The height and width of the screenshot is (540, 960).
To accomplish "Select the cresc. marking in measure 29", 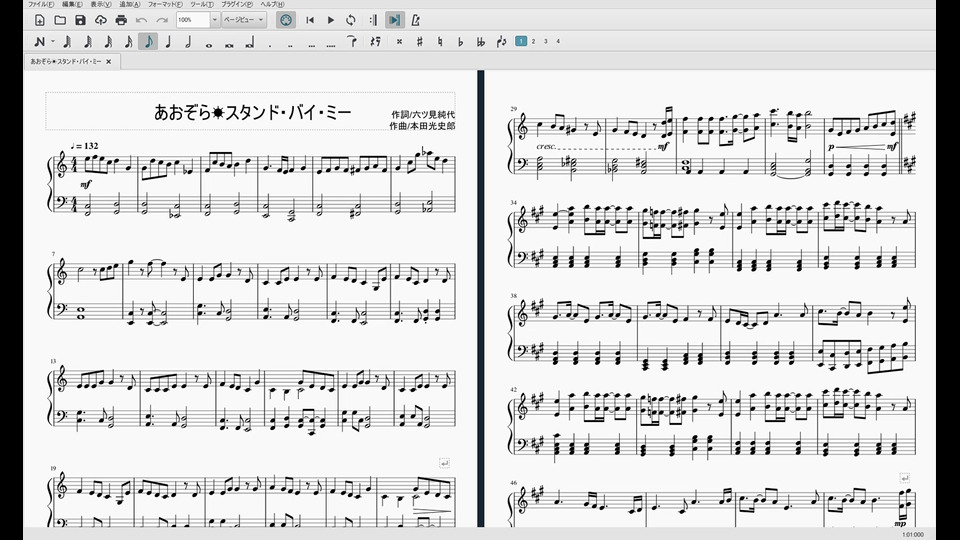I will 546,146.
